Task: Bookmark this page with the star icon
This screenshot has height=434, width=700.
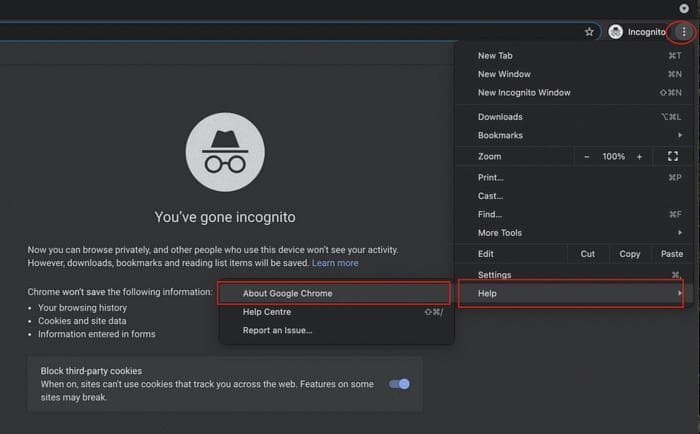Action: point(589,32)
